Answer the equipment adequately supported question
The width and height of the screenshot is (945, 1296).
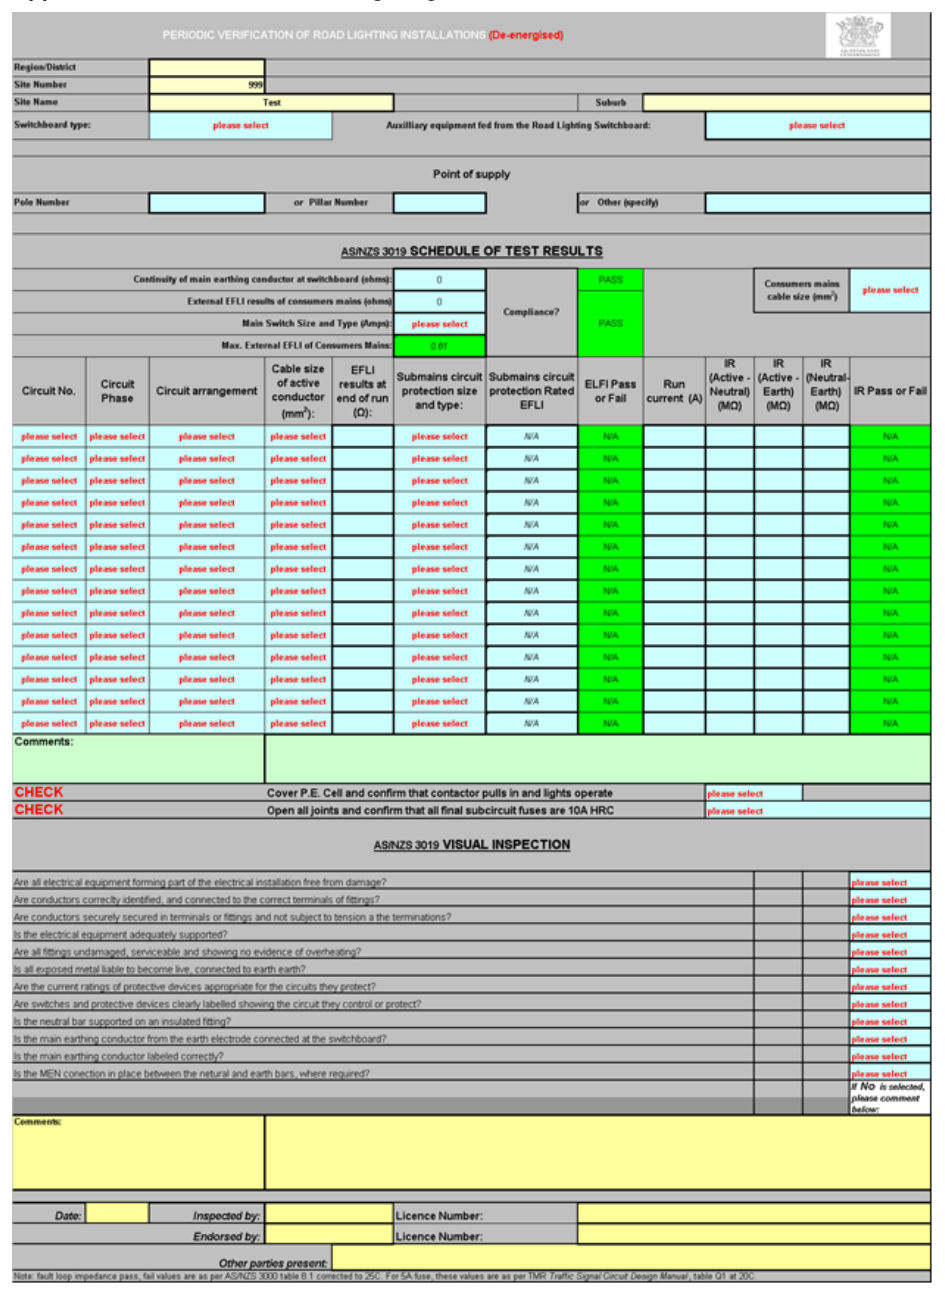(x=890, y=935)
